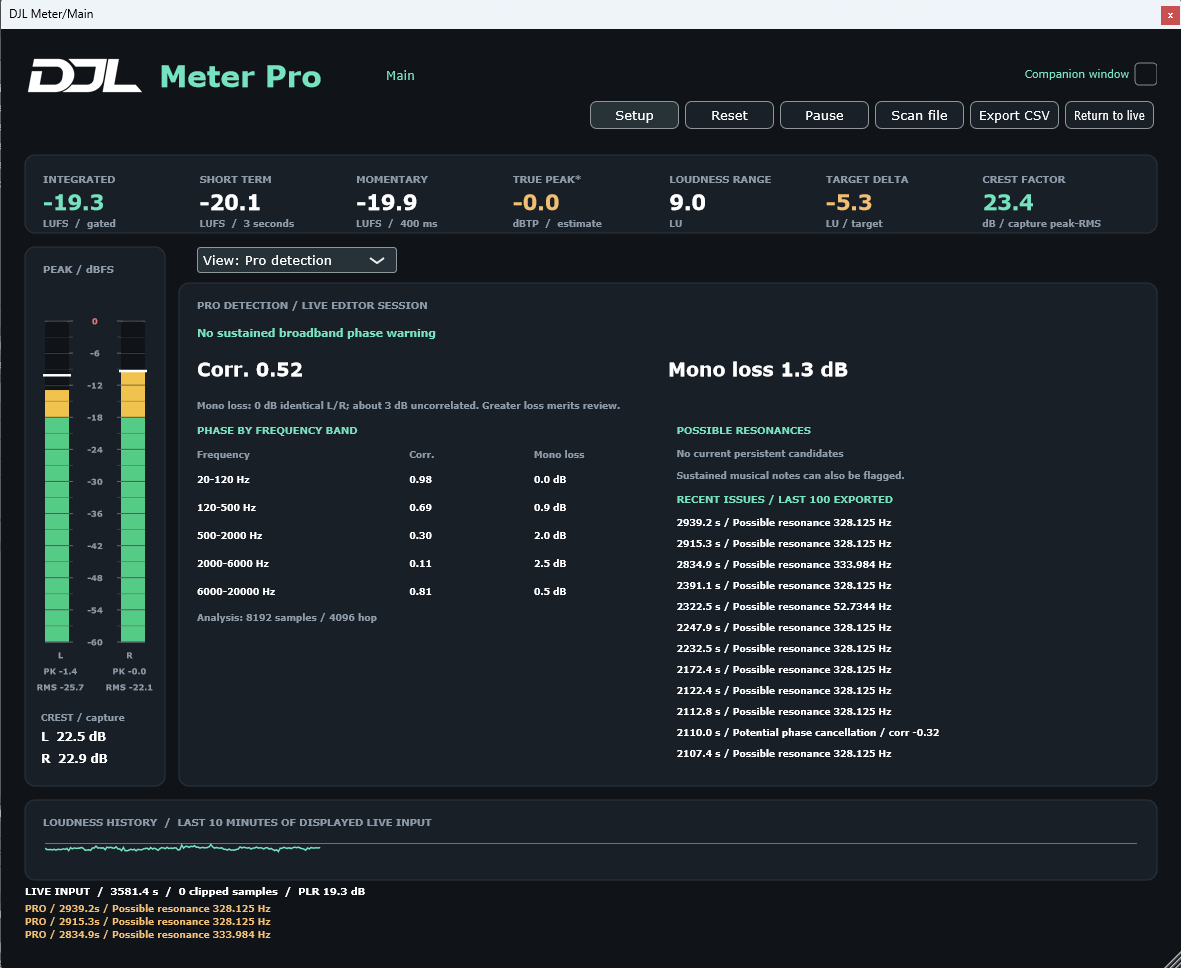This screenshot has height=968, width=1181.
Task: Click the 2107.4 s resonance issue
Action: point(784,753)
